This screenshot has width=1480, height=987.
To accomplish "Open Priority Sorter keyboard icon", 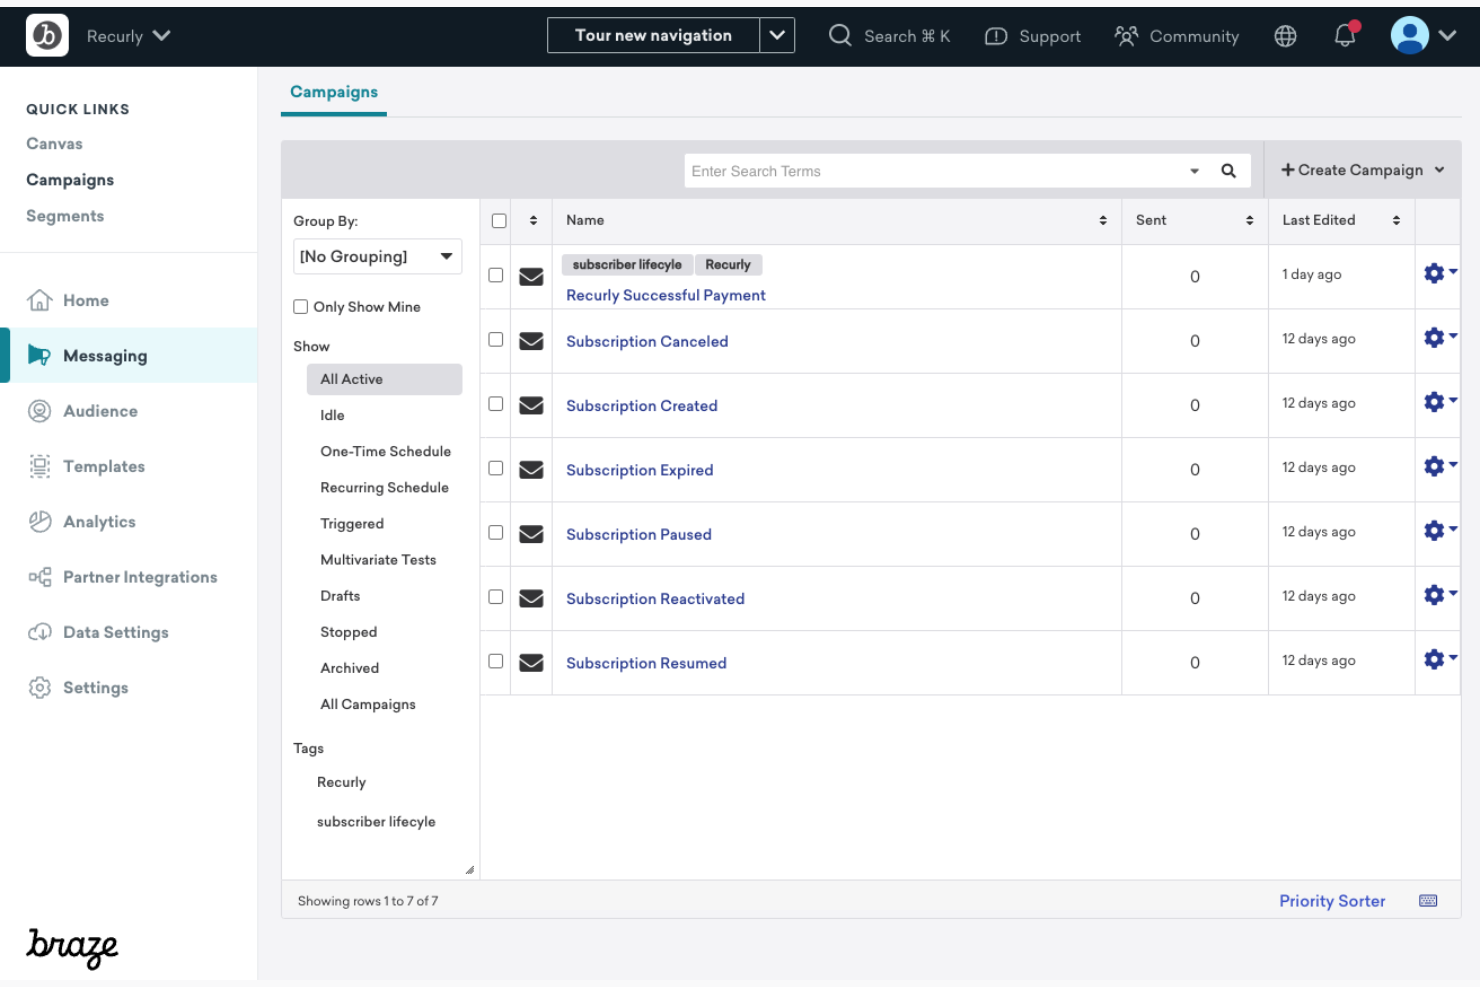I will (1428, 901).
